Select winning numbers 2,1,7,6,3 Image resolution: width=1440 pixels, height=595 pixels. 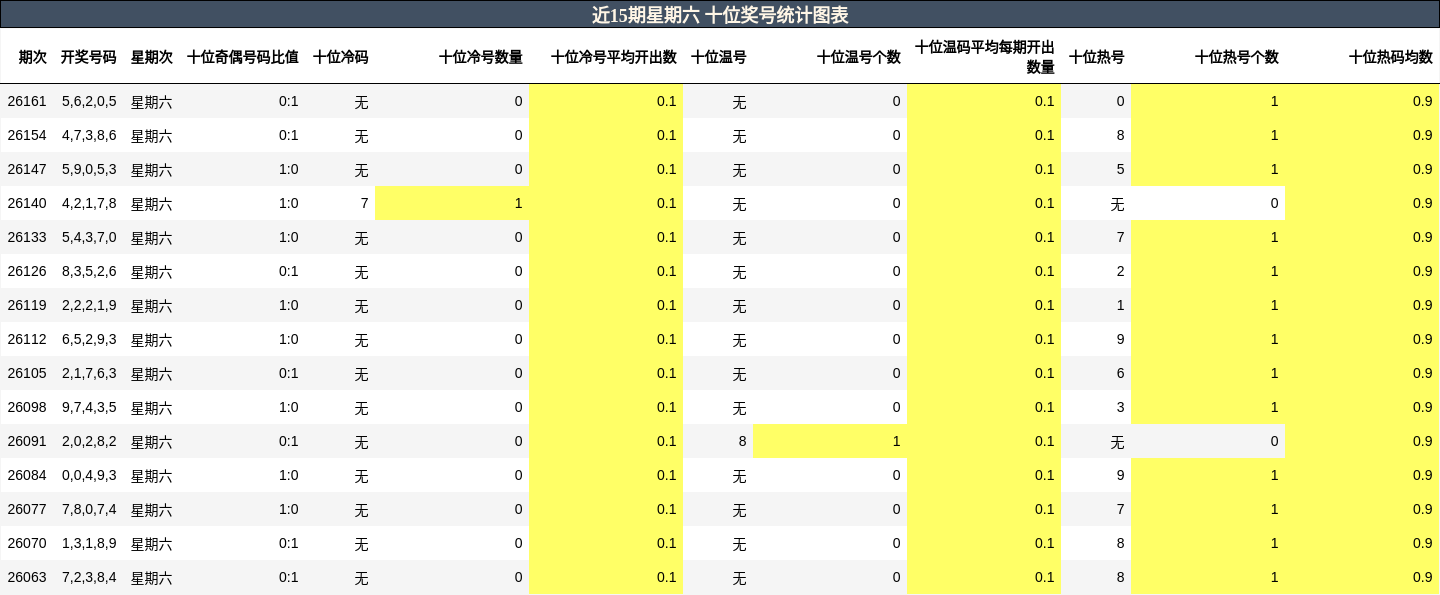tap(89, 373)
